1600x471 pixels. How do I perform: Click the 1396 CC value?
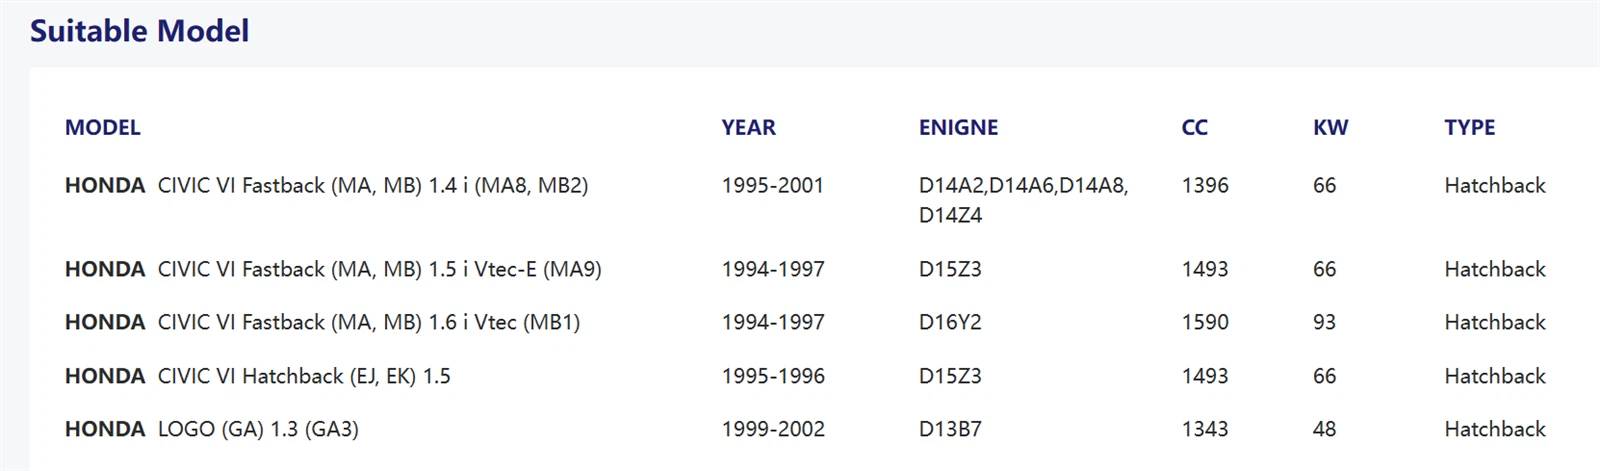(x=1204, y=185)
